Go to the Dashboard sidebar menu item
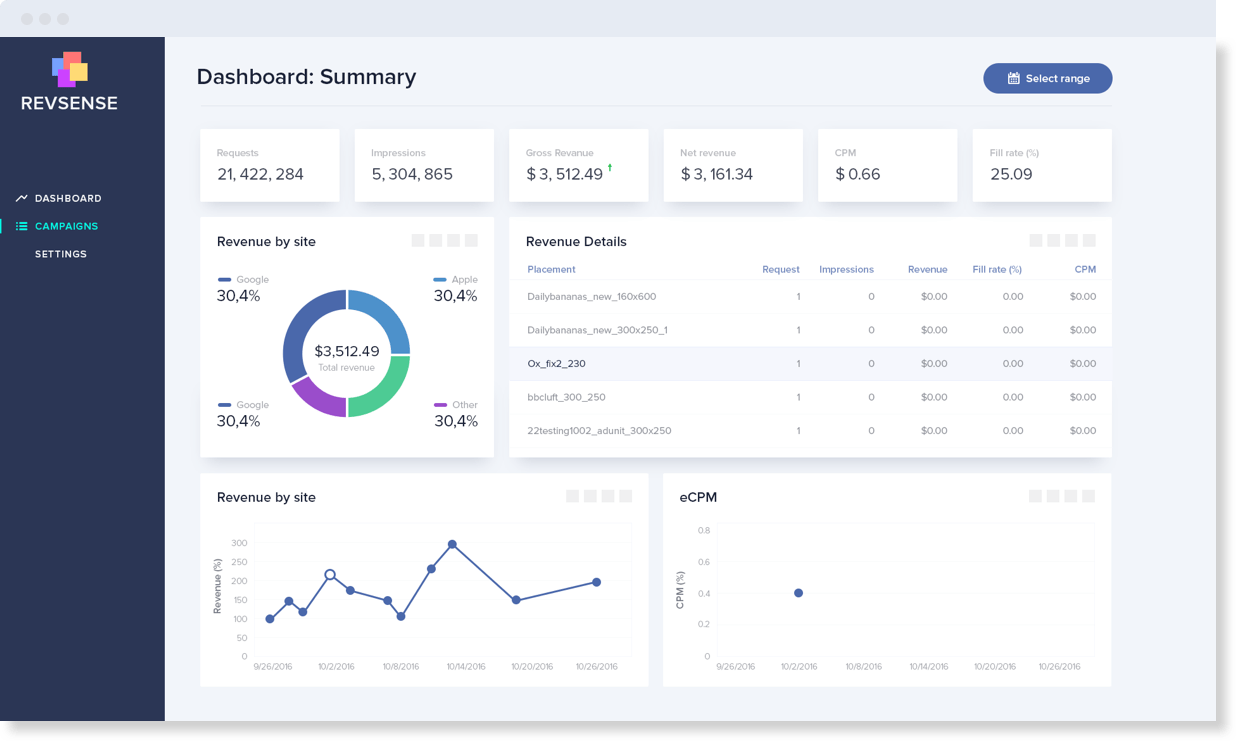The image size is (1236, 741). [x=67, y=198]
